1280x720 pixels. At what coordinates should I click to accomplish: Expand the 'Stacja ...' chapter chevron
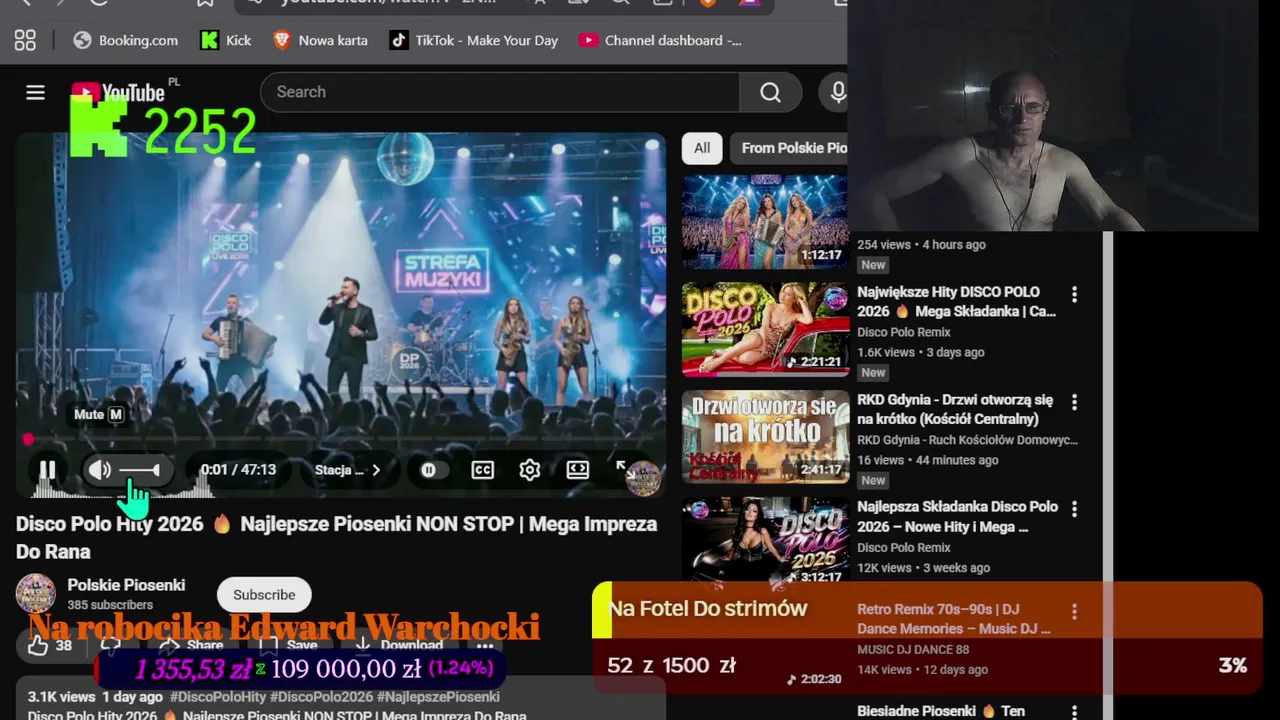coord(376,470)
